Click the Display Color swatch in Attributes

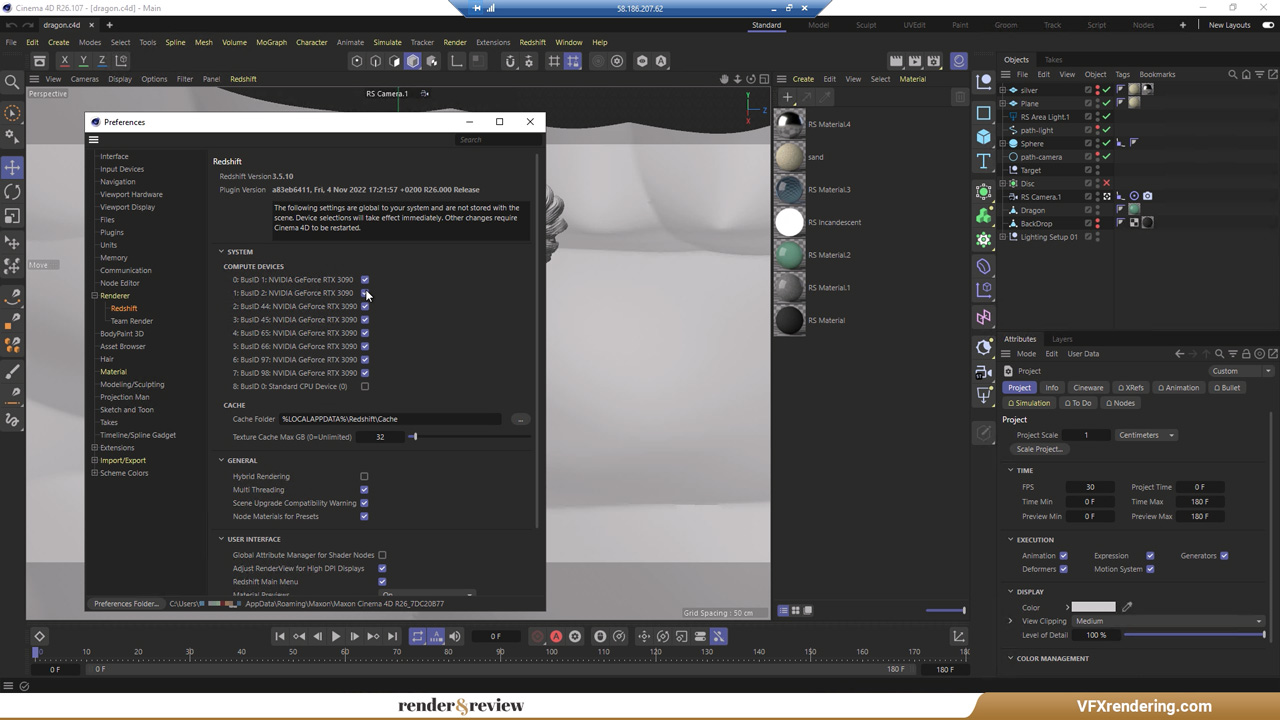[1093, 607]
